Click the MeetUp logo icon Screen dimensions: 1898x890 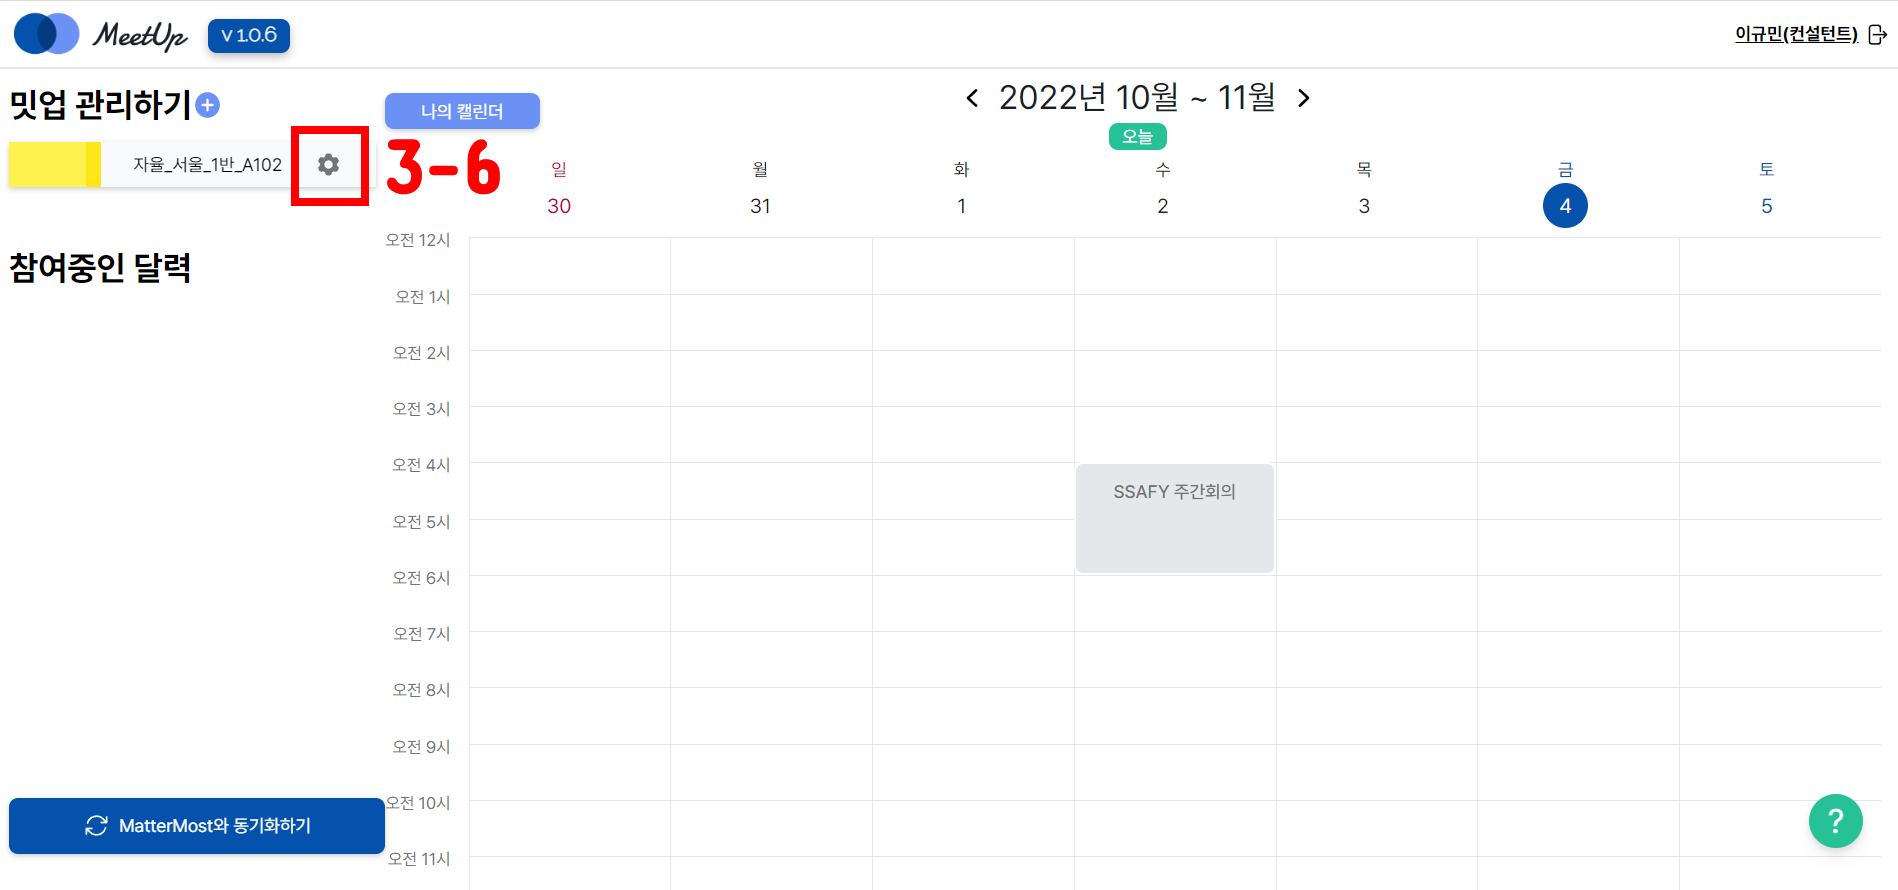(47, 34)
